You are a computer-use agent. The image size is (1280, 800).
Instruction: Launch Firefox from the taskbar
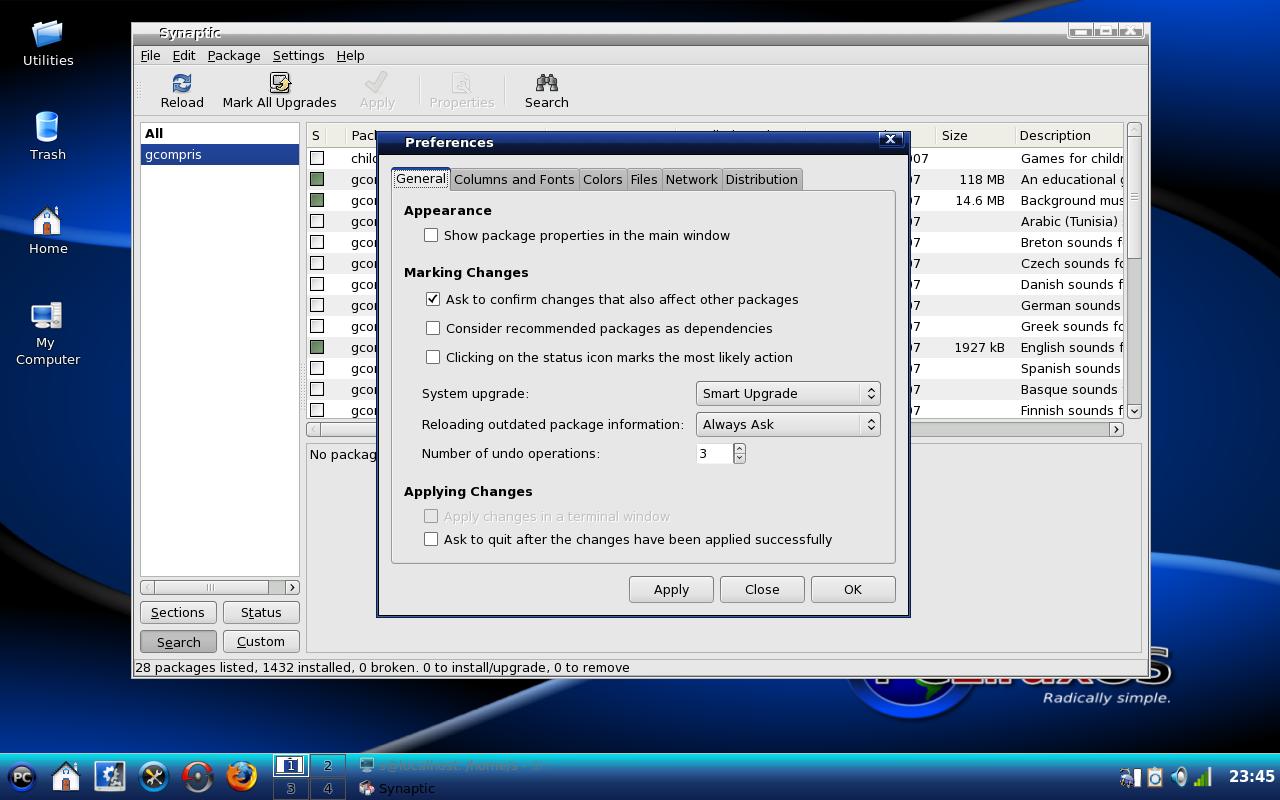click(x=242, y=777)
